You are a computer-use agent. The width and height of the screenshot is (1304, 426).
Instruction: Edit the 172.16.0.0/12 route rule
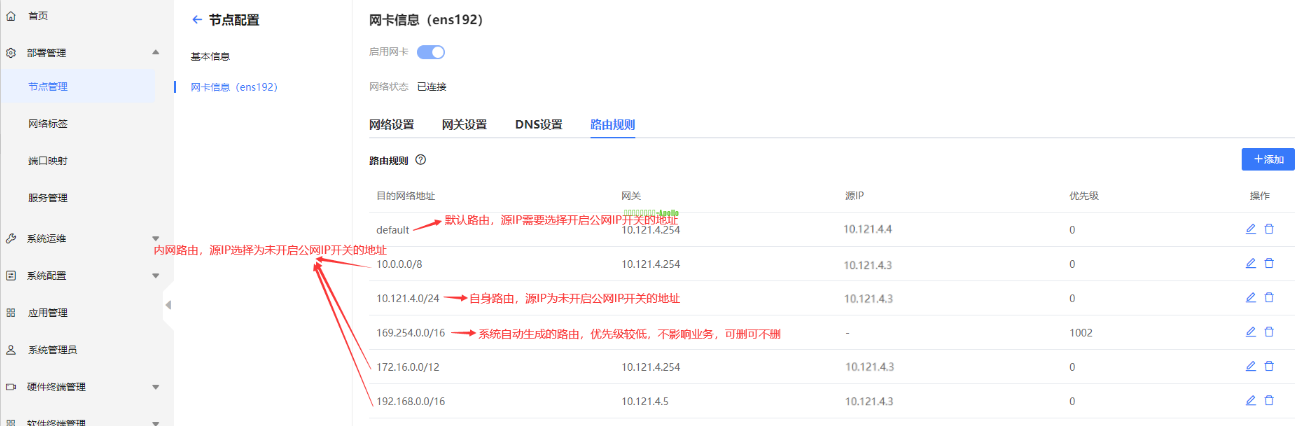point(1250,366)
